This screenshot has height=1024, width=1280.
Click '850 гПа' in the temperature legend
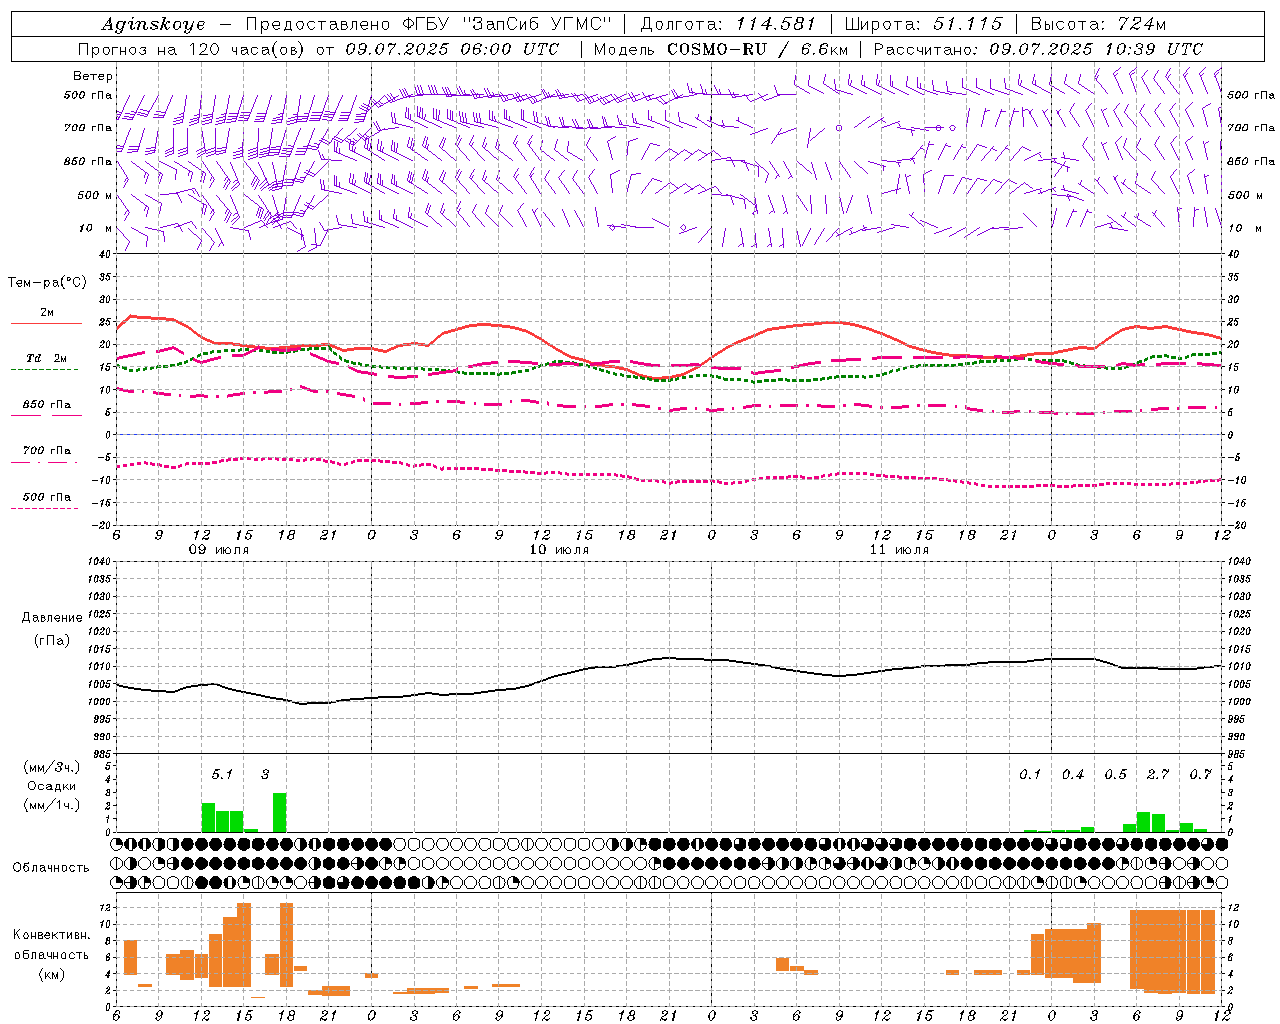(x=47, y=405)
